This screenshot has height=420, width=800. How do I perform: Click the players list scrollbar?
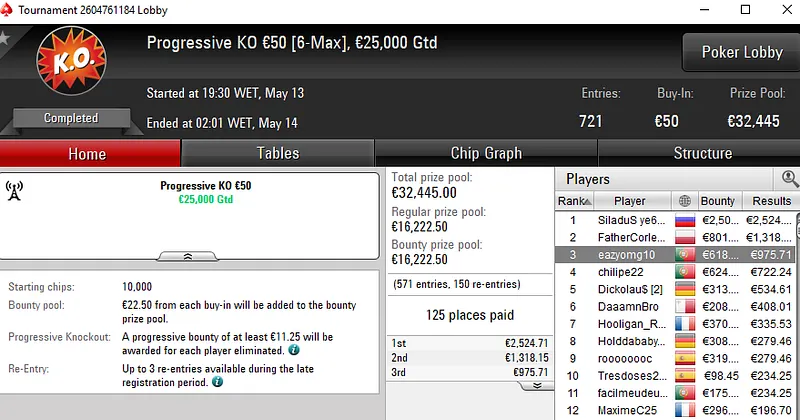point(797,300)
